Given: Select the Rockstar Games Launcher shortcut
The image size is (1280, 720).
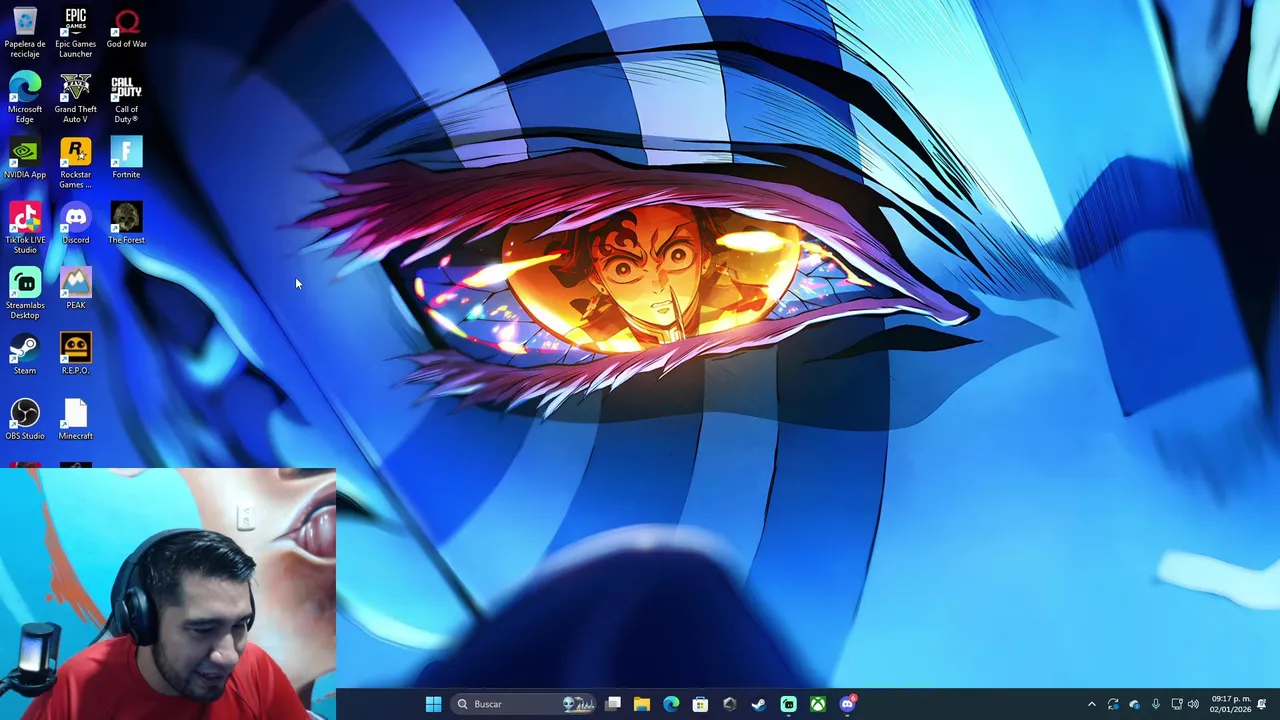Looking at the screenshot, I should pos(76,163).
